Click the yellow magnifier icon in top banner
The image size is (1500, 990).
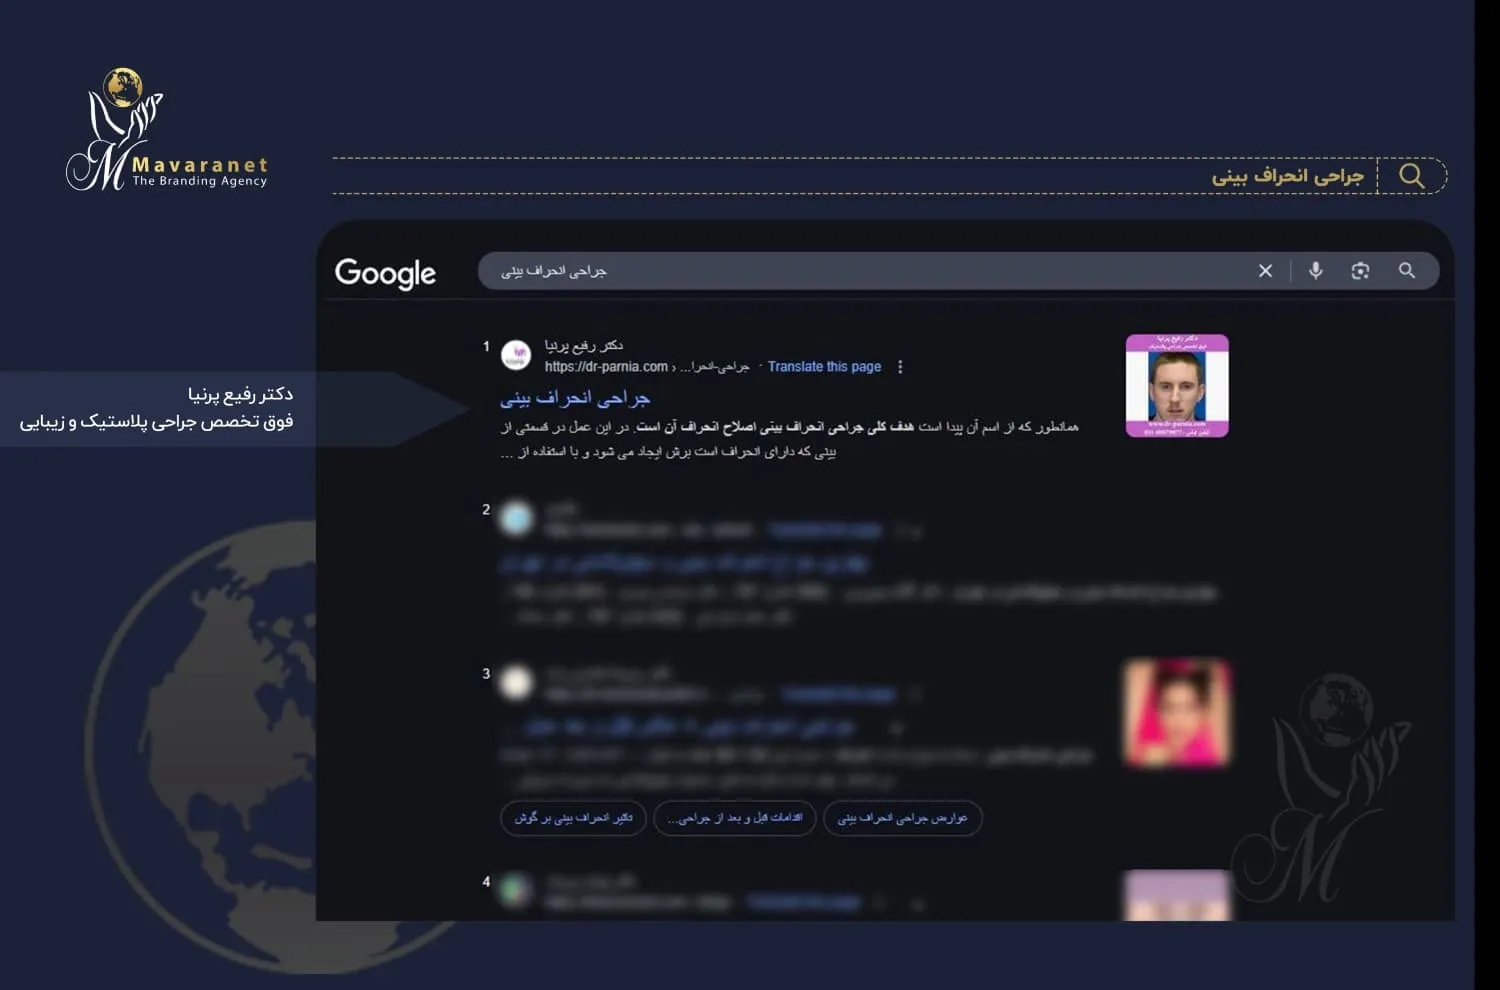1412,176
